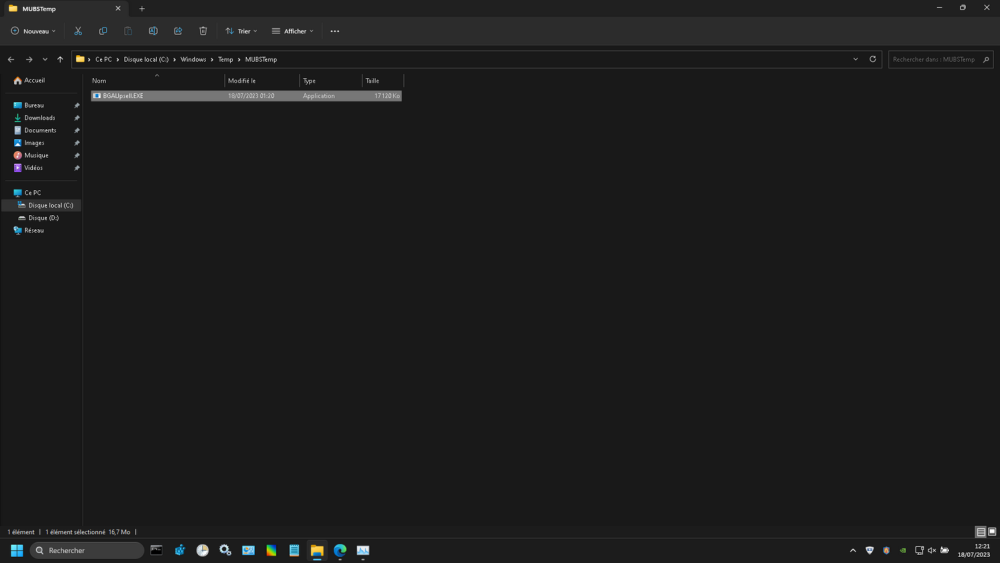Open recent locations dropdown chevron
Image resolution: width=1000 pixels, height=563 pixels.
point(45,59)
